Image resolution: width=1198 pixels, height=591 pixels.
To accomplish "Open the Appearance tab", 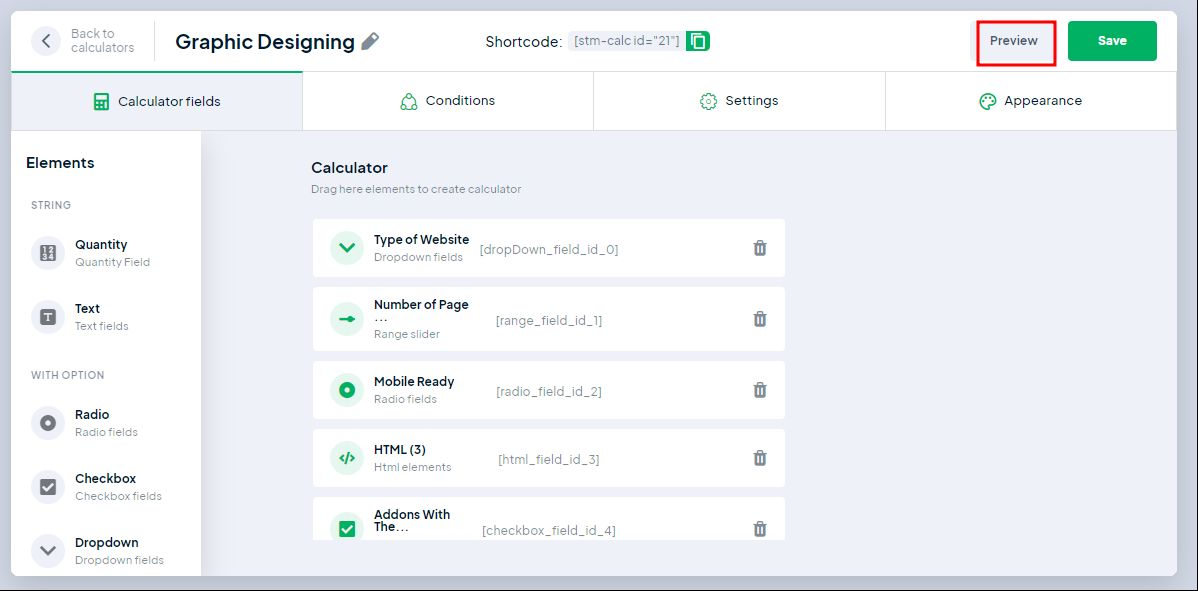I will pyautogui.click(x=1030, y=101).
